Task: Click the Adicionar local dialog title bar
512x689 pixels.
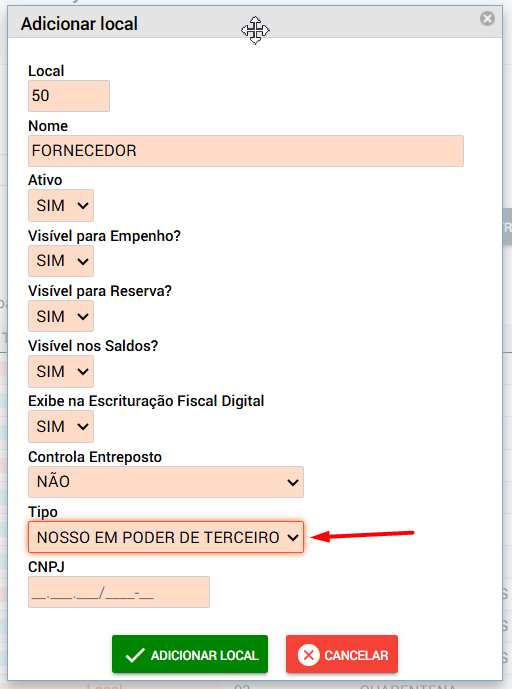Action: pyautogui.click(x=255, y=22)
